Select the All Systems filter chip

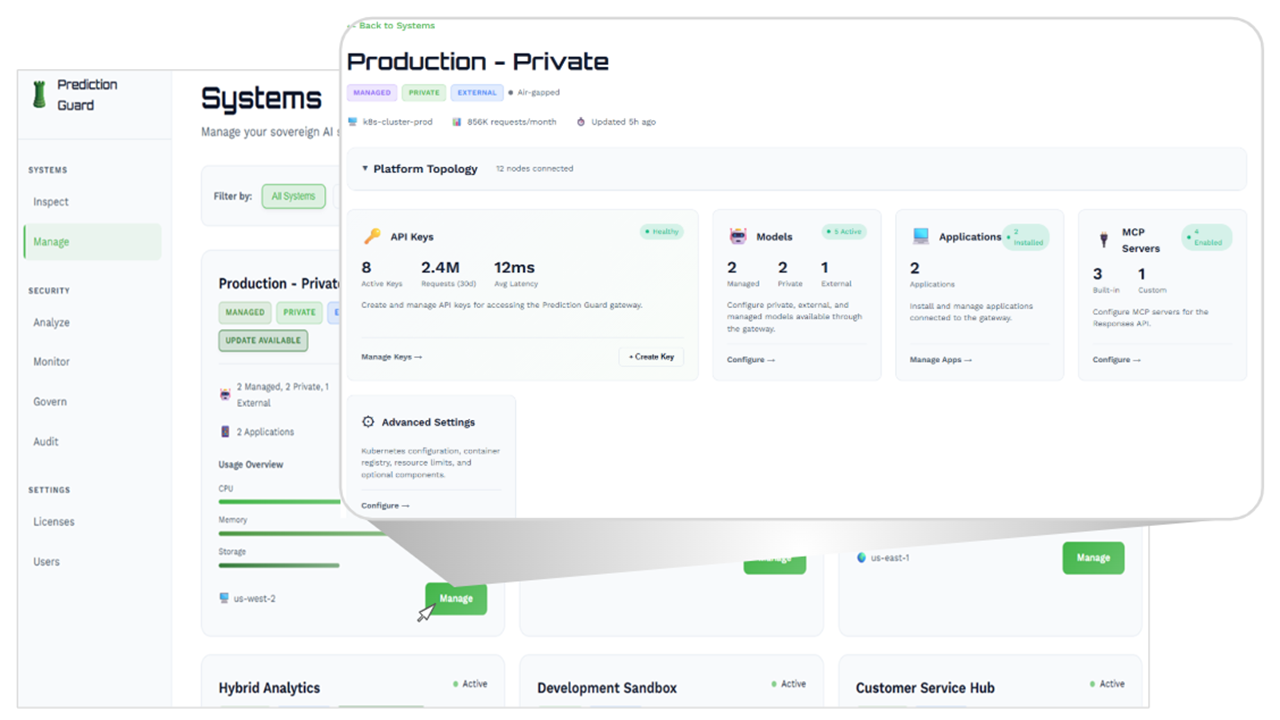pos(293,196)
